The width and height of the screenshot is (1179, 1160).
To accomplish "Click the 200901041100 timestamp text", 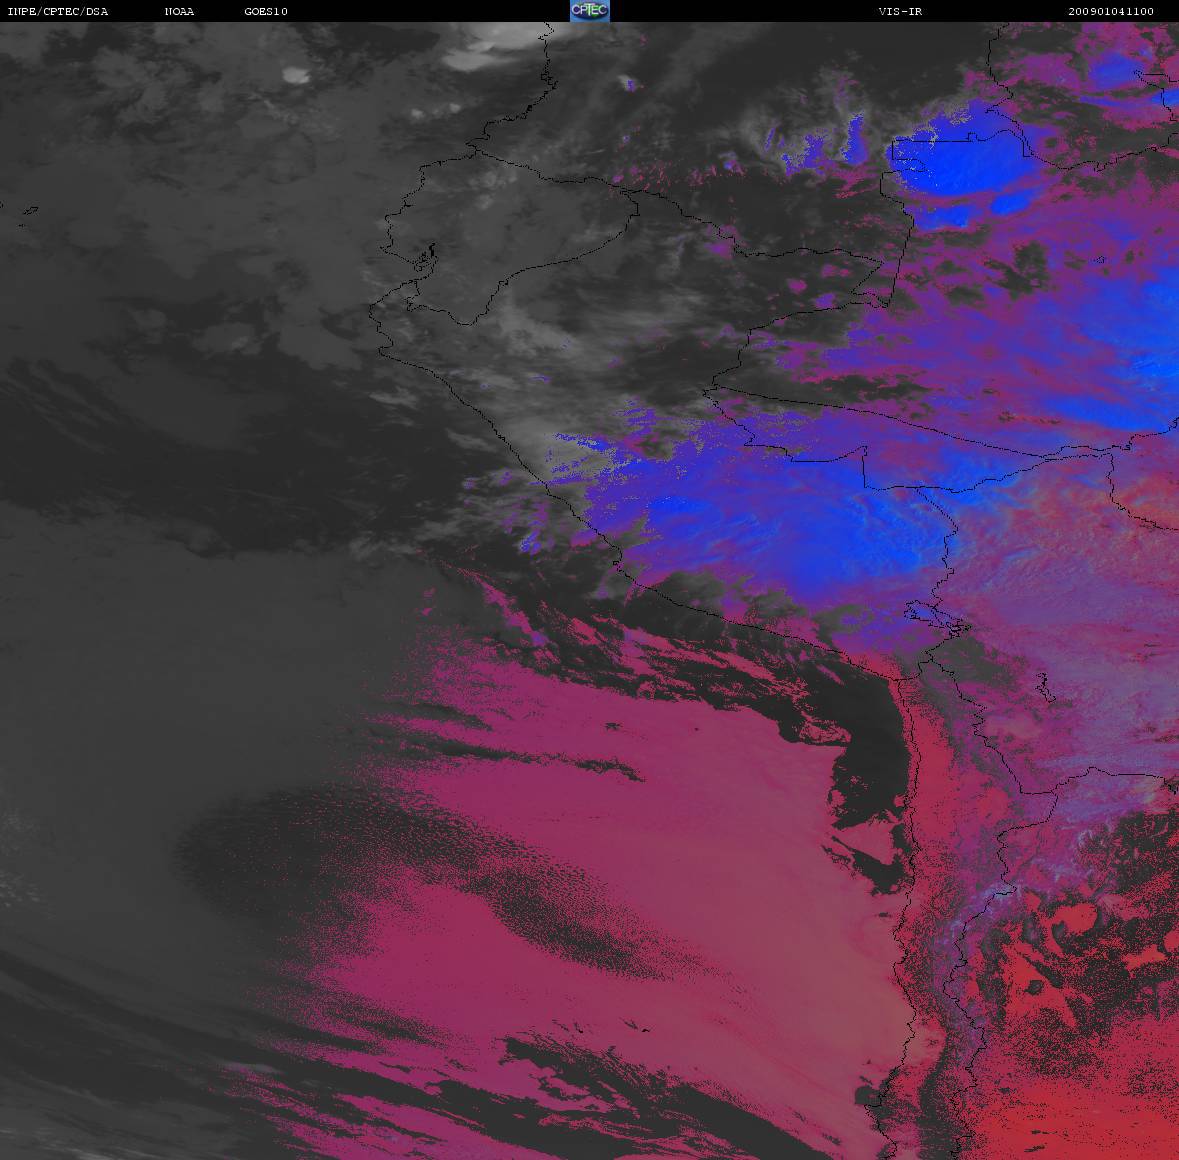I will 1111,11.
